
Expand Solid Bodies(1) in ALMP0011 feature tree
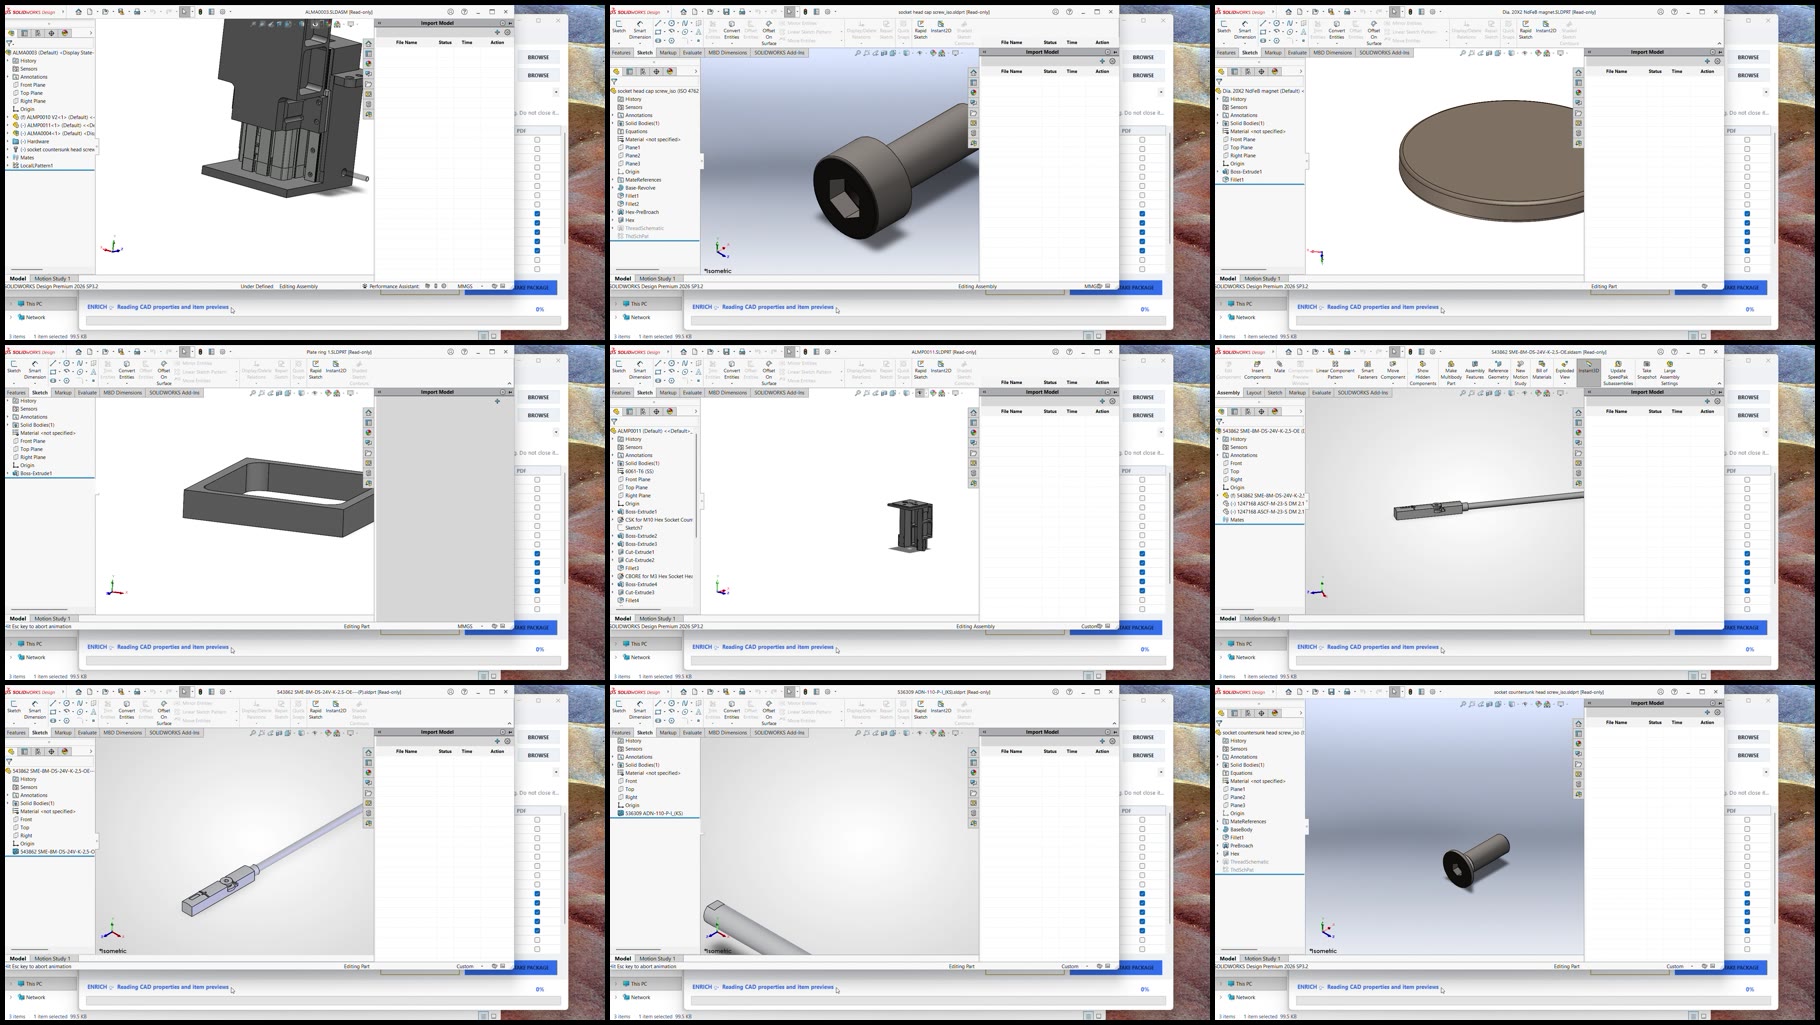(613, 463)
